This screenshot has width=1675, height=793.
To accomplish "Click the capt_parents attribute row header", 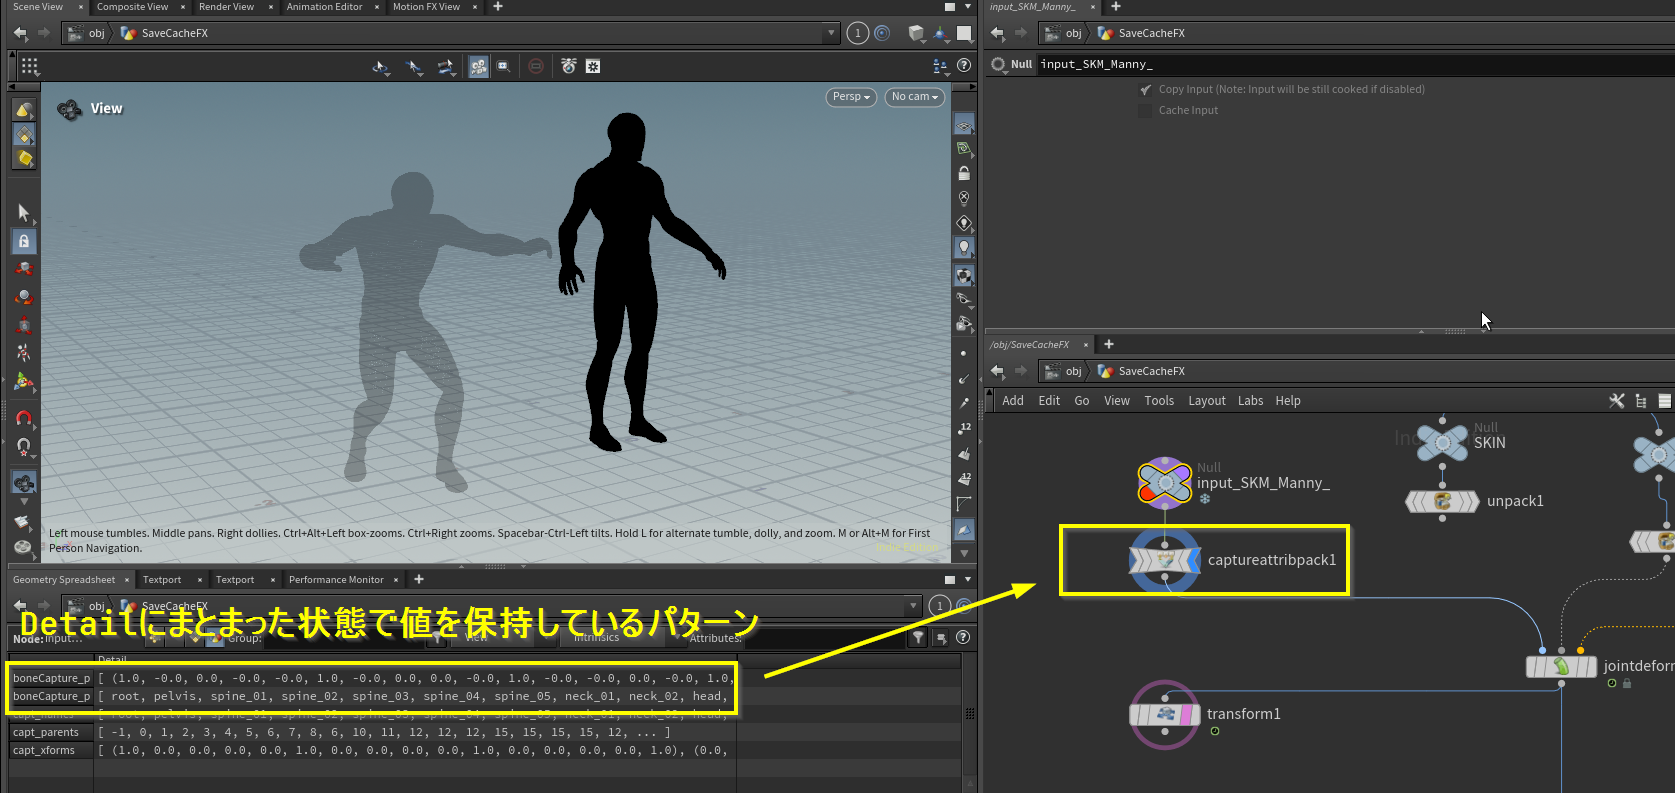I will pos(46,732).
